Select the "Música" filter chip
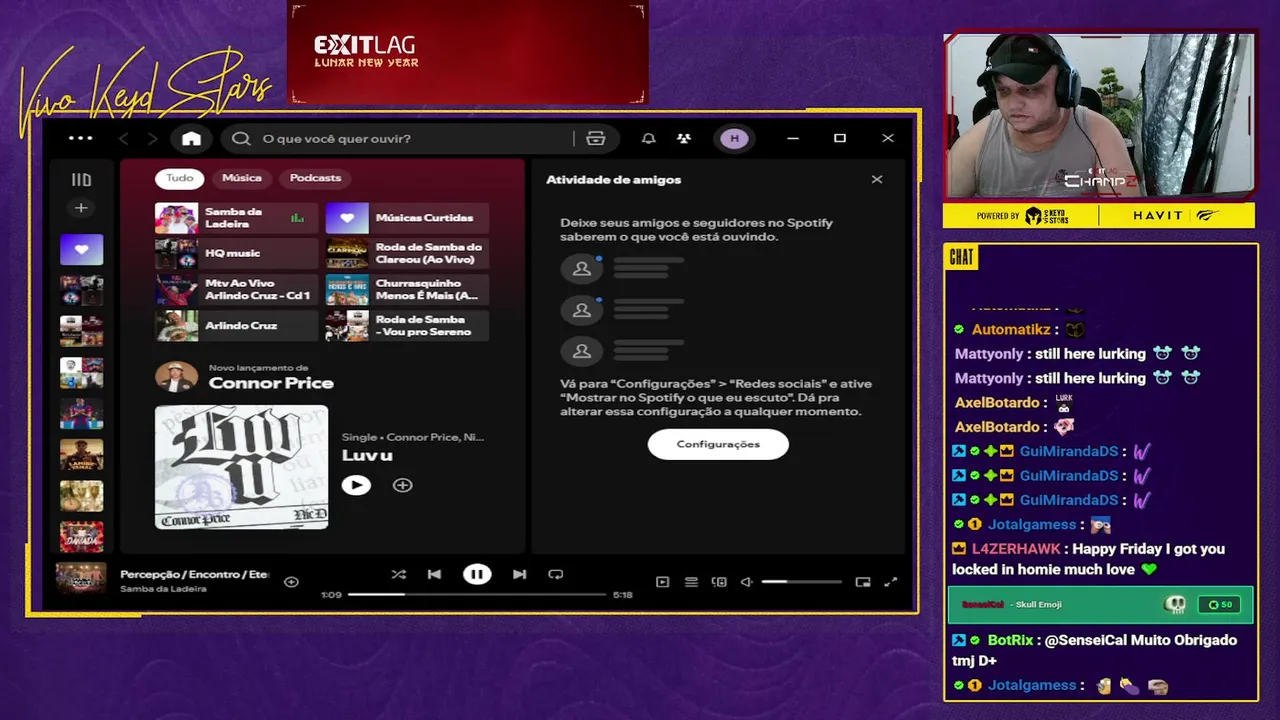This screenshot has width=1280, height=720. coord(242,178)
